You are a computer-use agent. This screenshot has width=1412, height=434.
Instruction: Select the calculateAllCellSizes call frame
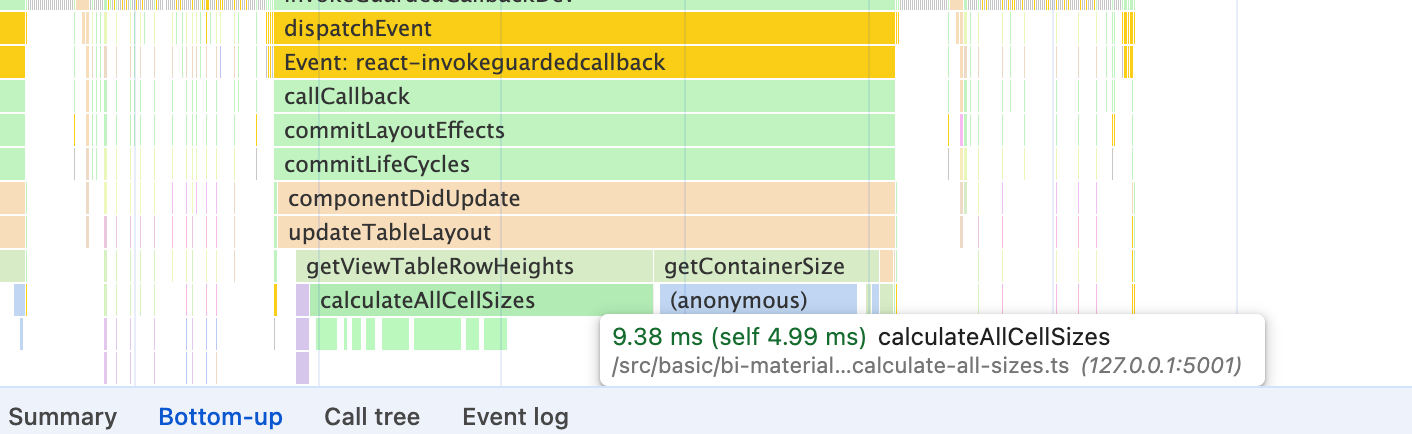481,300
